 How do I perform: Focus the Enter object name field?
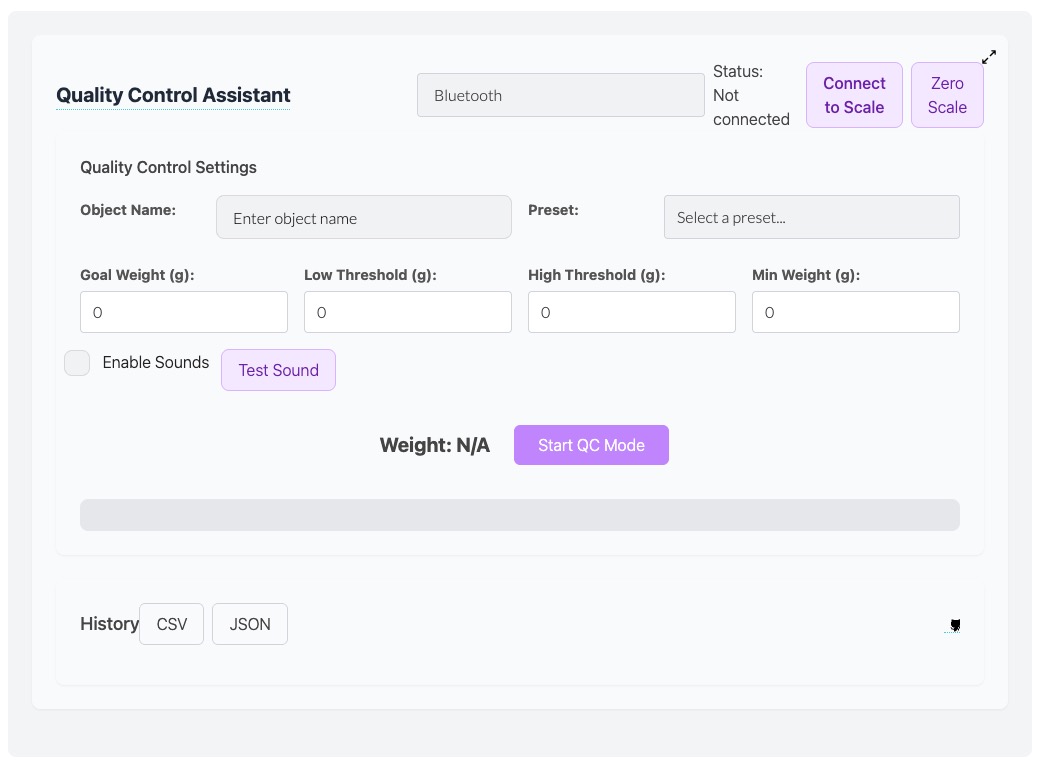point(364,217)
